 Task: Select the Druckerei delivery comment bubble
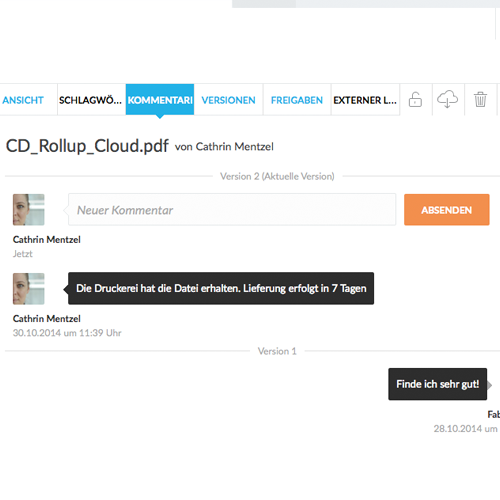click(221, 288)
